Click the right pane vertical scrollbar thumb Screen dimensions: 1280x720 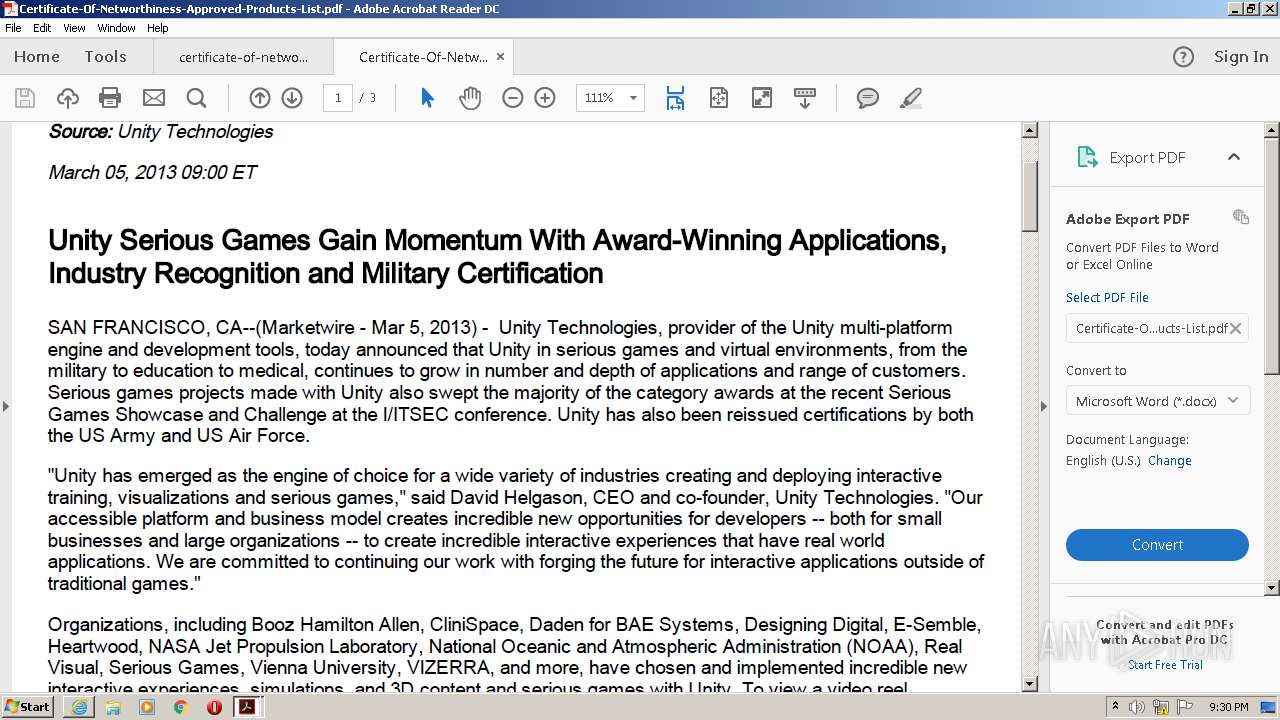pos(1272,257)
